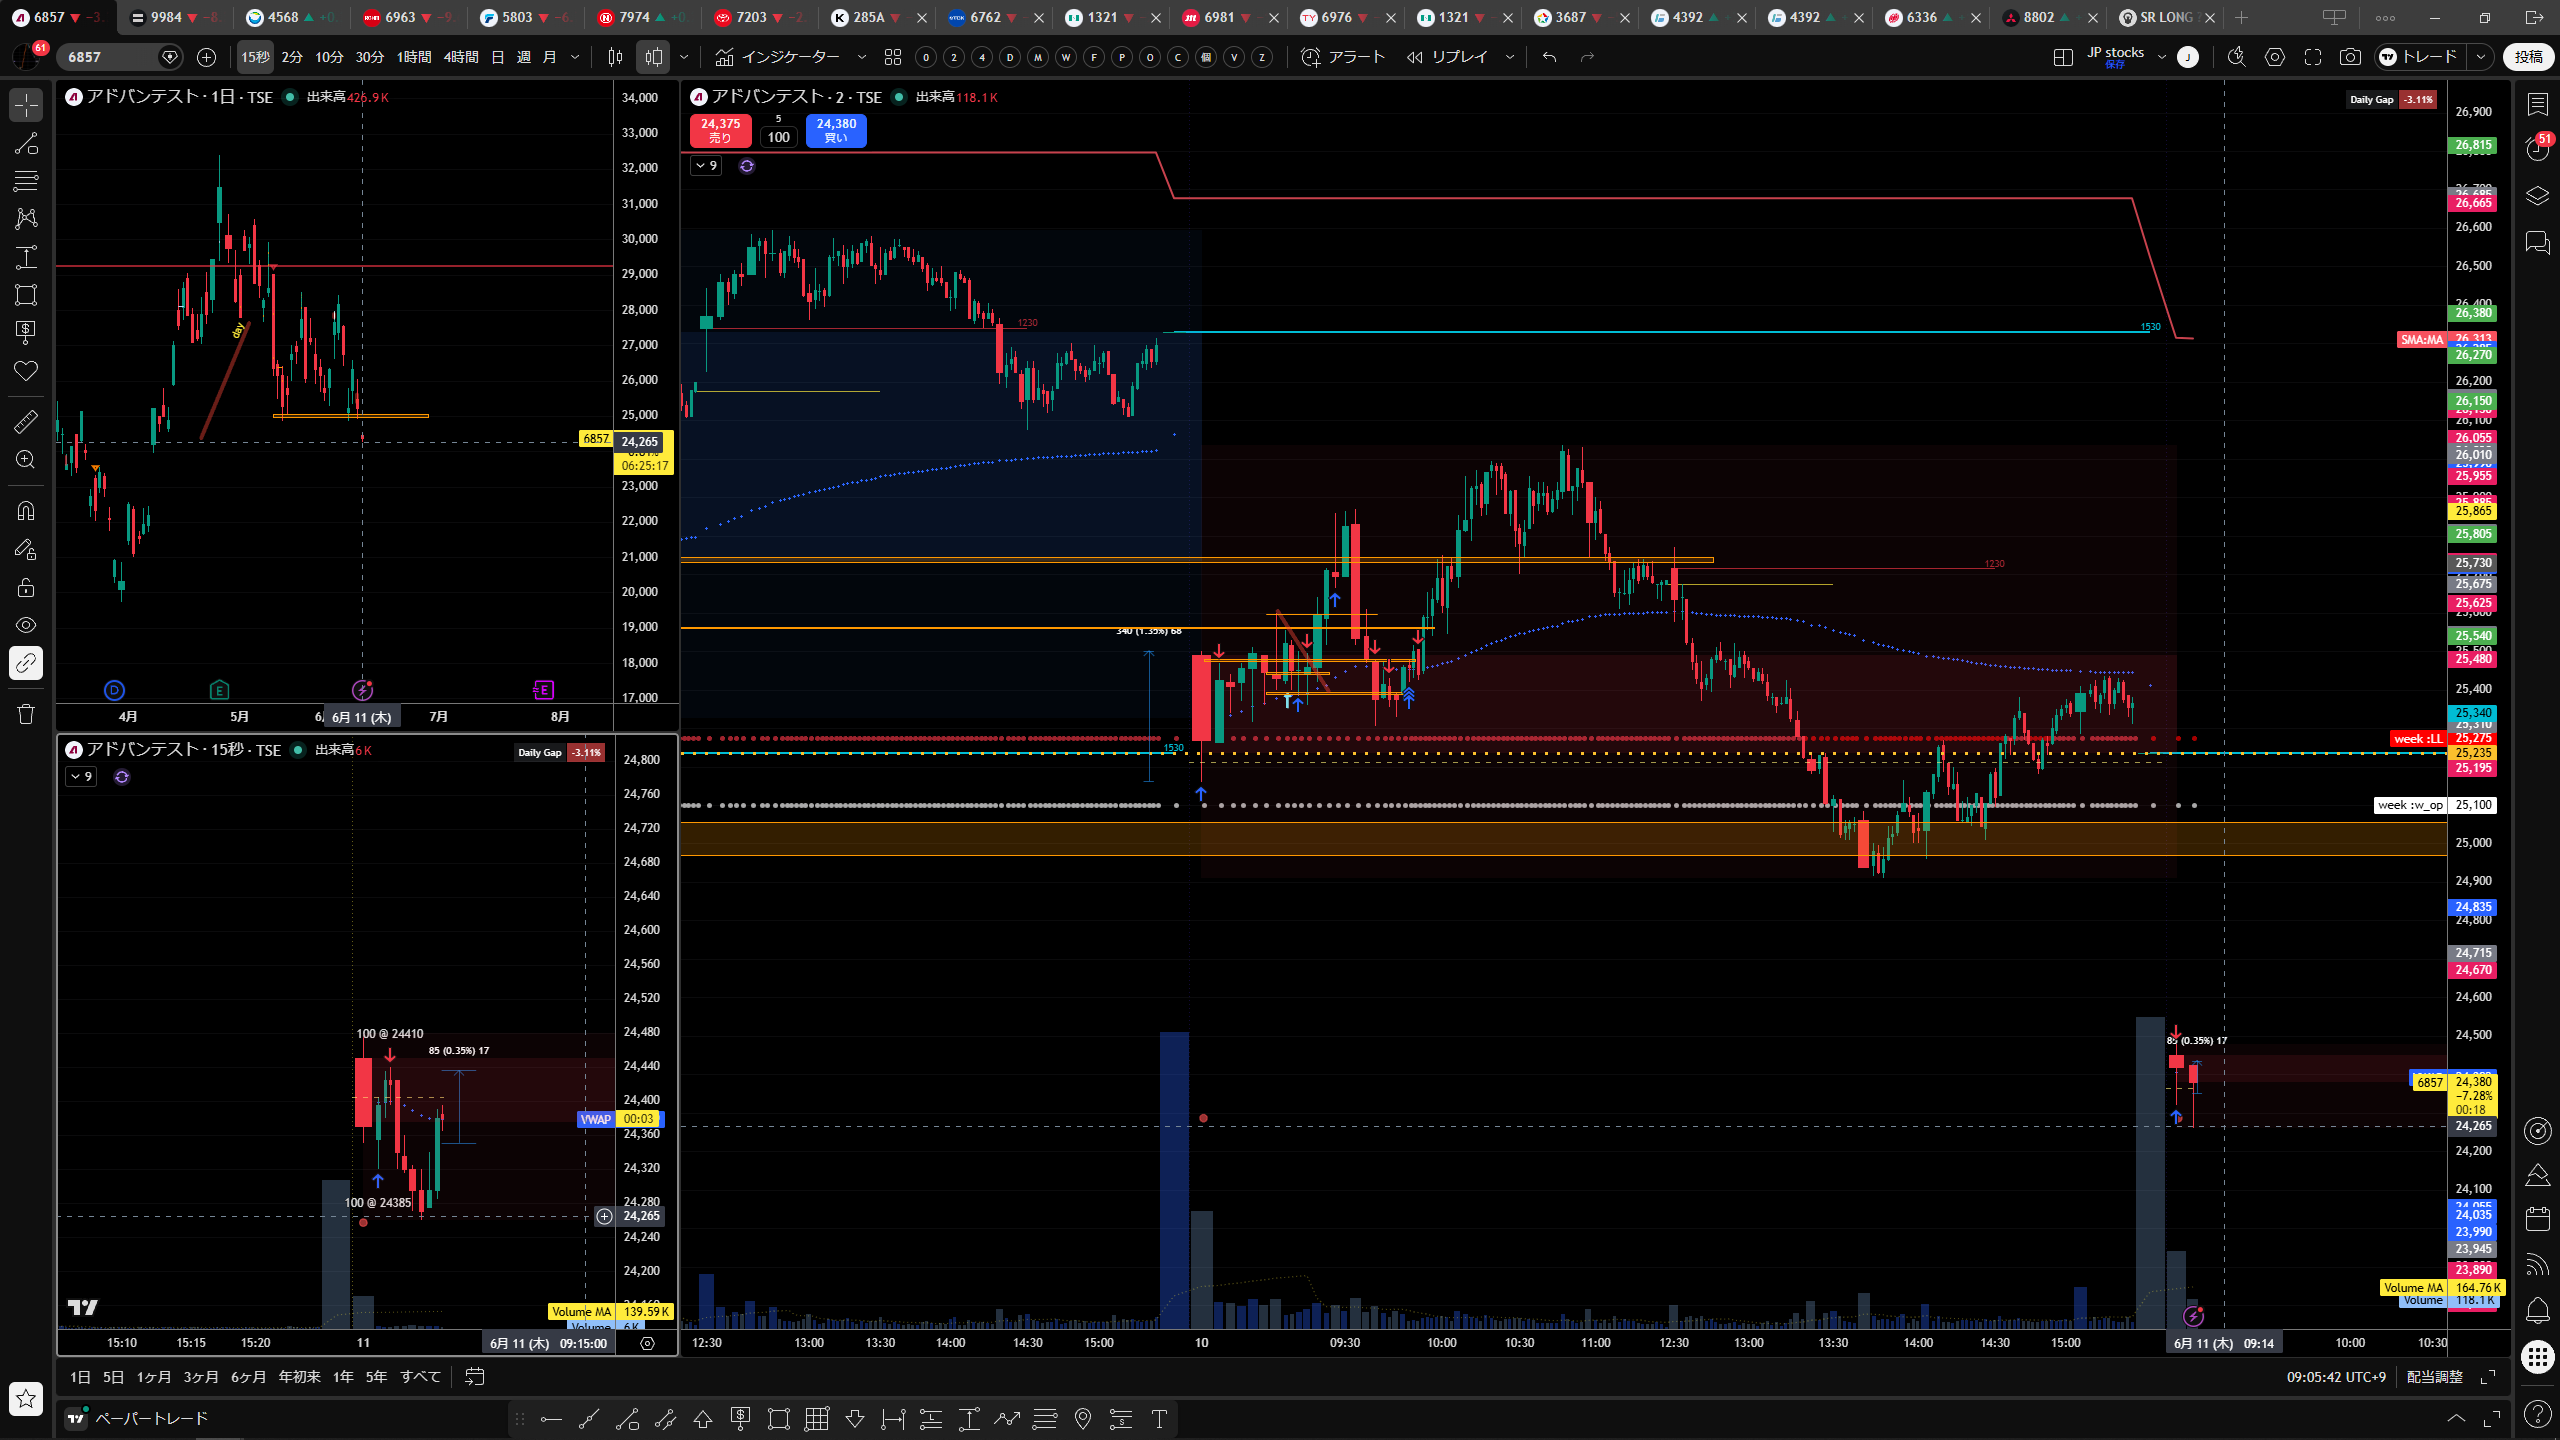Collapse the indicator legend showing 9

point(707,166)
